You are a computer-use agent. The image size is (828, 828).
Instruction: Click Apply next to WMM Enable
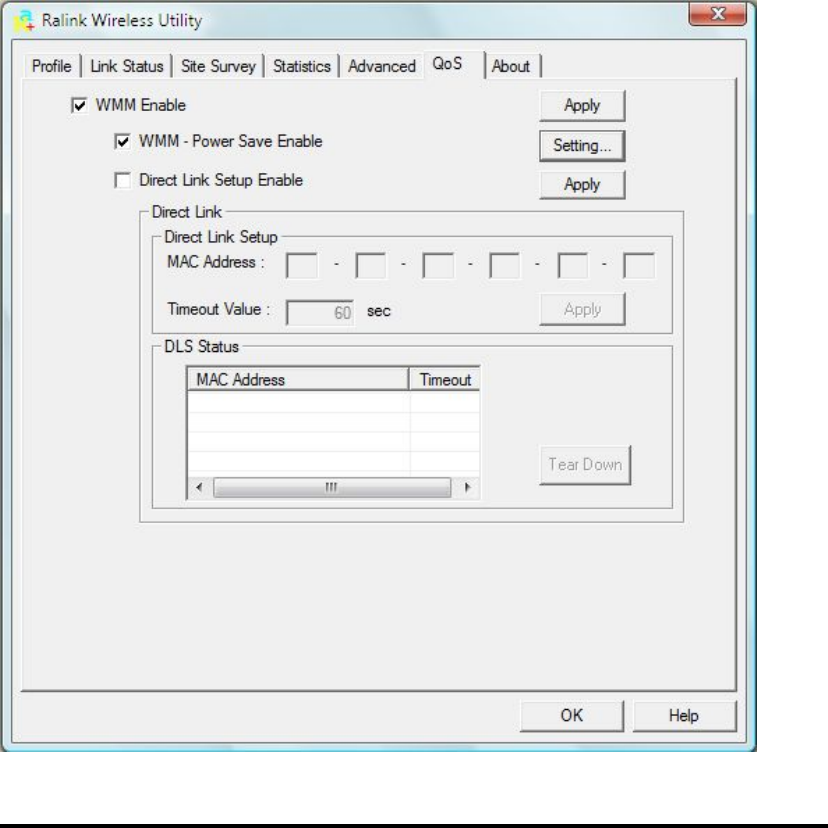coord(582,106)
